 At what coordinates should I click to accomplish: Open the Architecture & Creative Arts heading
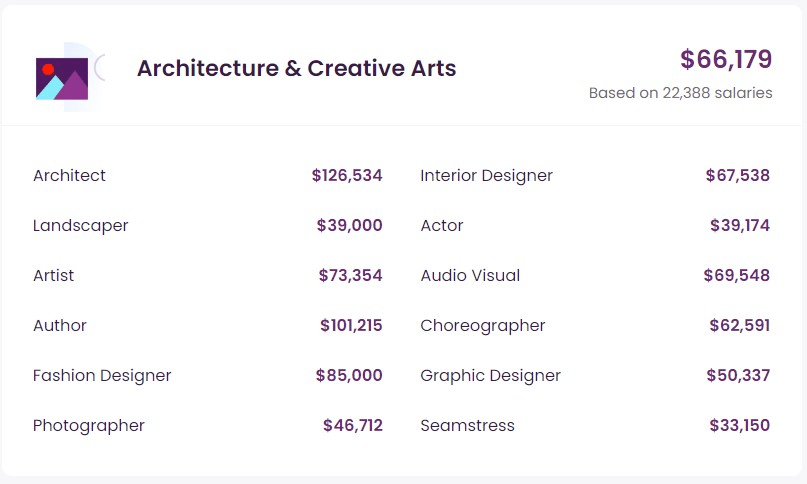click(x=296, y=69)
